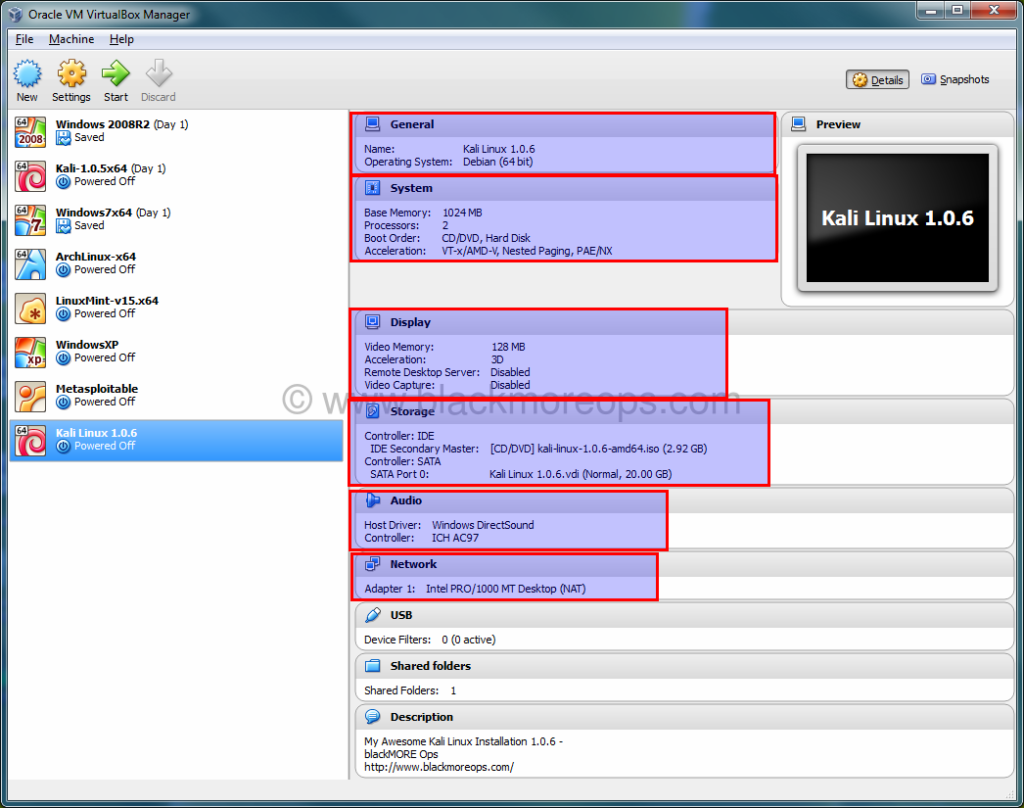
Task: Open the General section heading
Action: (x=412, y=124)
